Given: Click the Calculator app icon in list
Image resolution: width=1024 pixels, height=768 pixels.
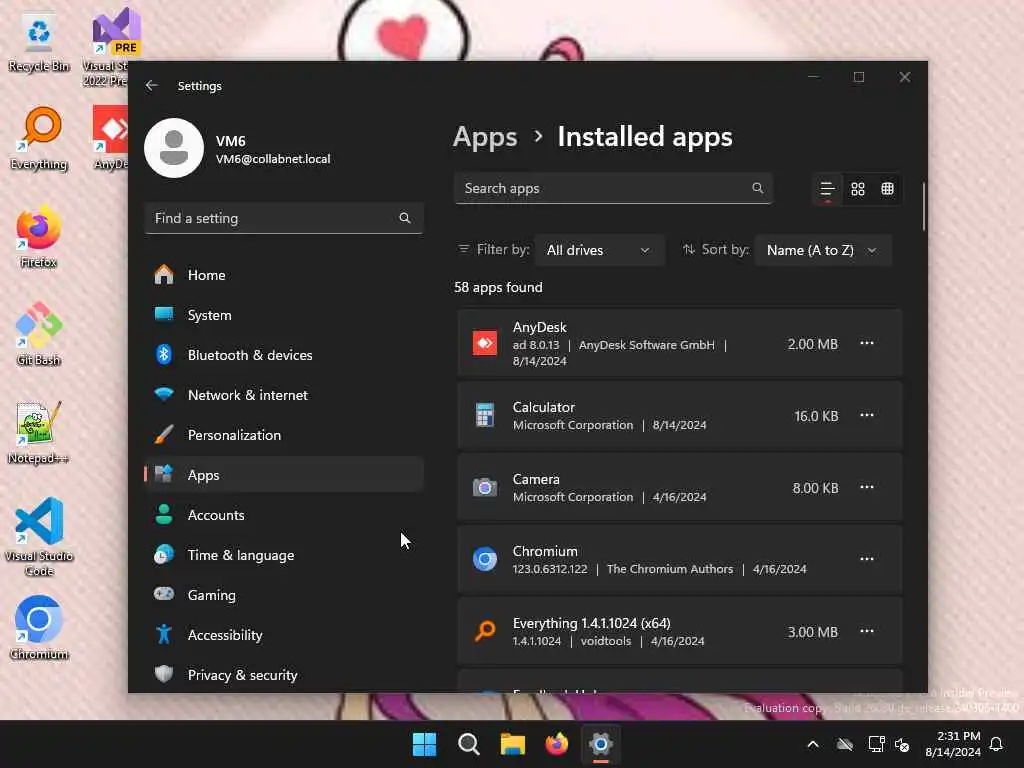Looking at the screenshot, I should coord(485,415).
